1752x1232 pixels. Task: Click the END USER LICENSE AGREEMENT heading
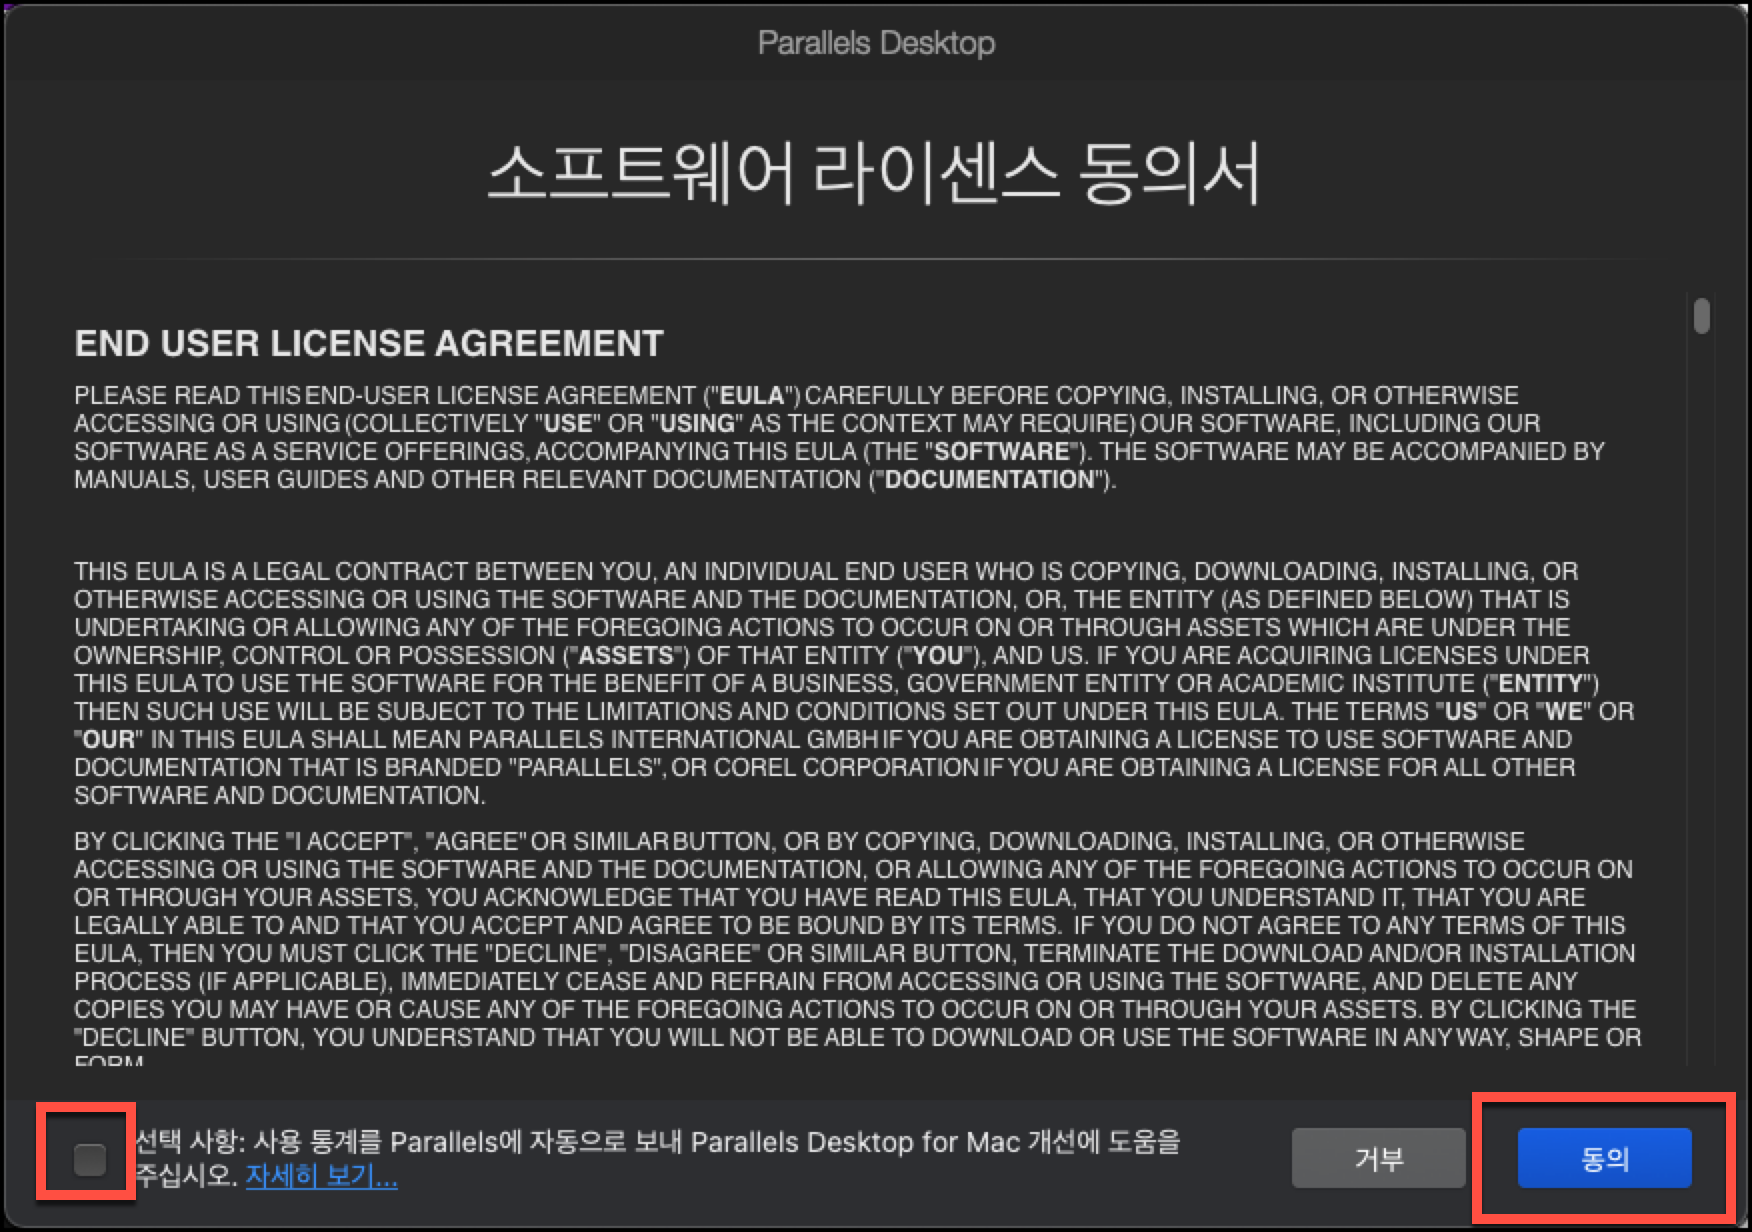368,343
